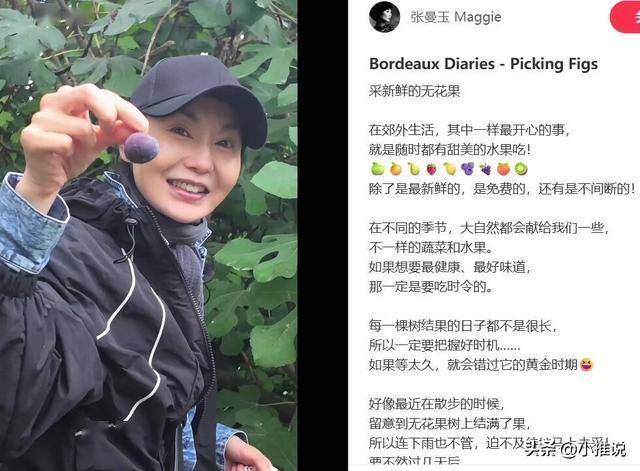Click the 头条 @小雅说 watermark

click(575, 449)
